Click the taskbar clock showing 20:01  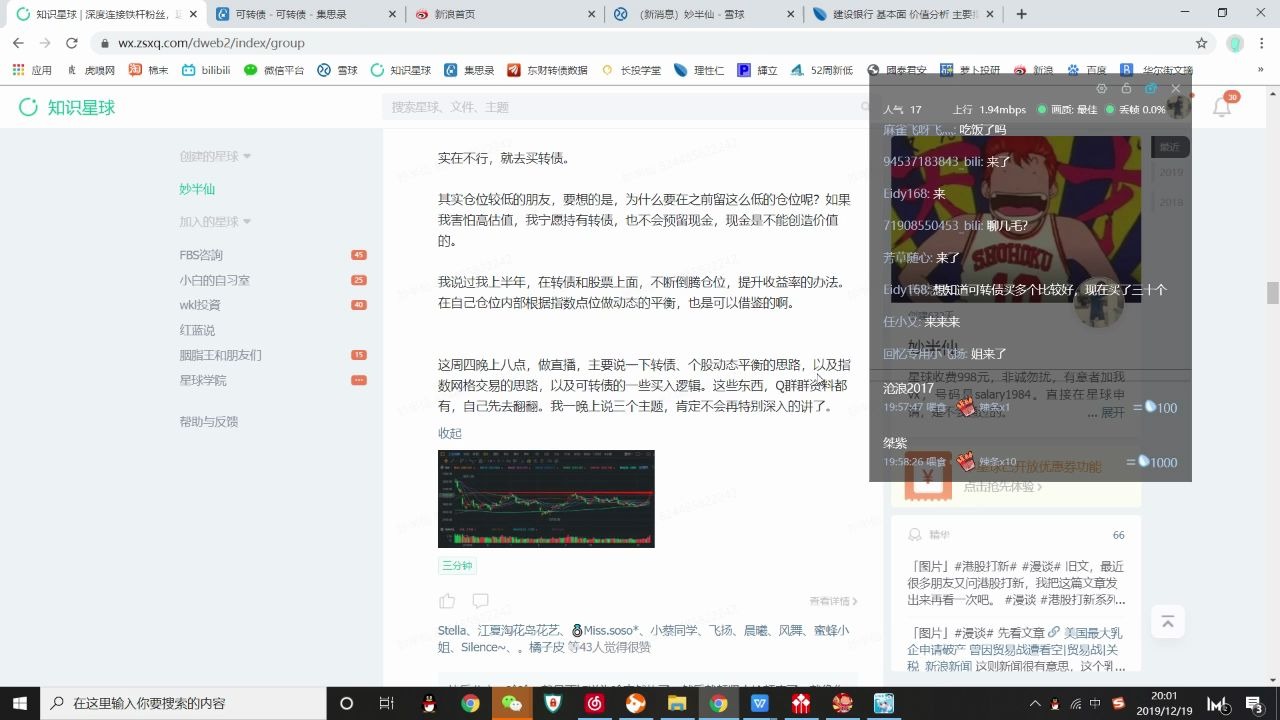pos(1164,704)
